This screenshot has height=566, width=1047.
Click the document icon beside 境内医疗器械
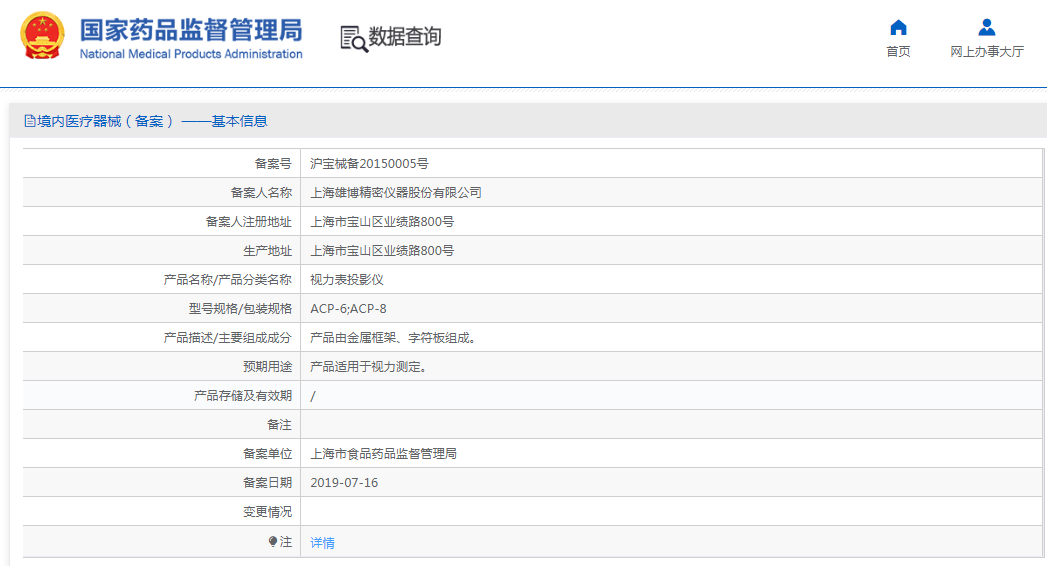(29, 121)
